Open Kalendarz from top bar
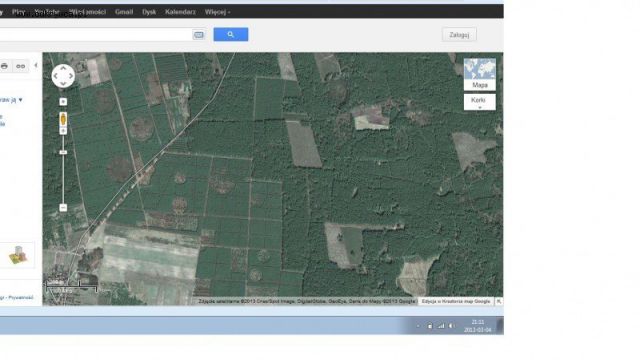The width and height of the screenshot is (640, 360). coord(180,12)
